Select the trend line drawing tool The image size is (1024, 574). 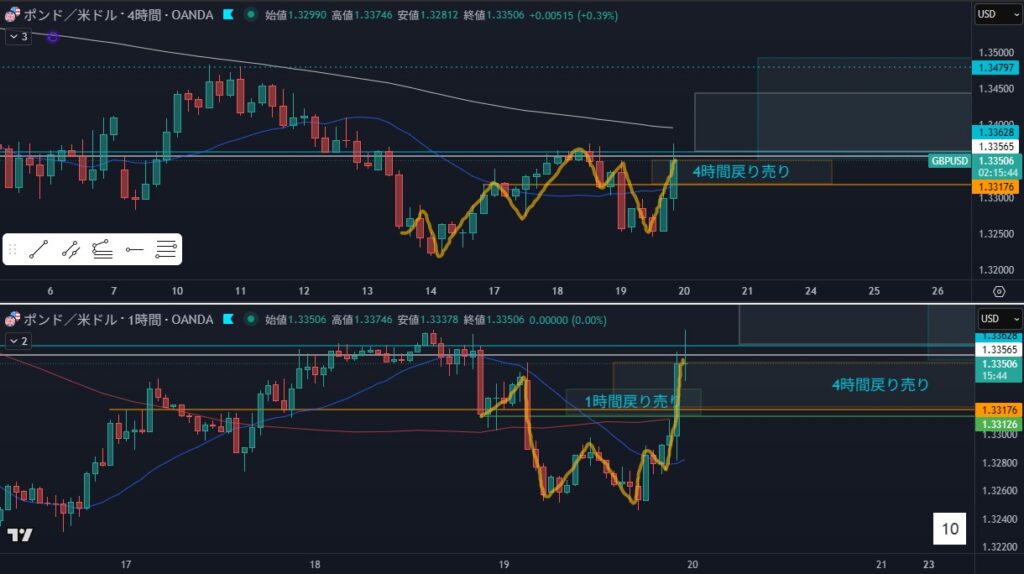40,250
